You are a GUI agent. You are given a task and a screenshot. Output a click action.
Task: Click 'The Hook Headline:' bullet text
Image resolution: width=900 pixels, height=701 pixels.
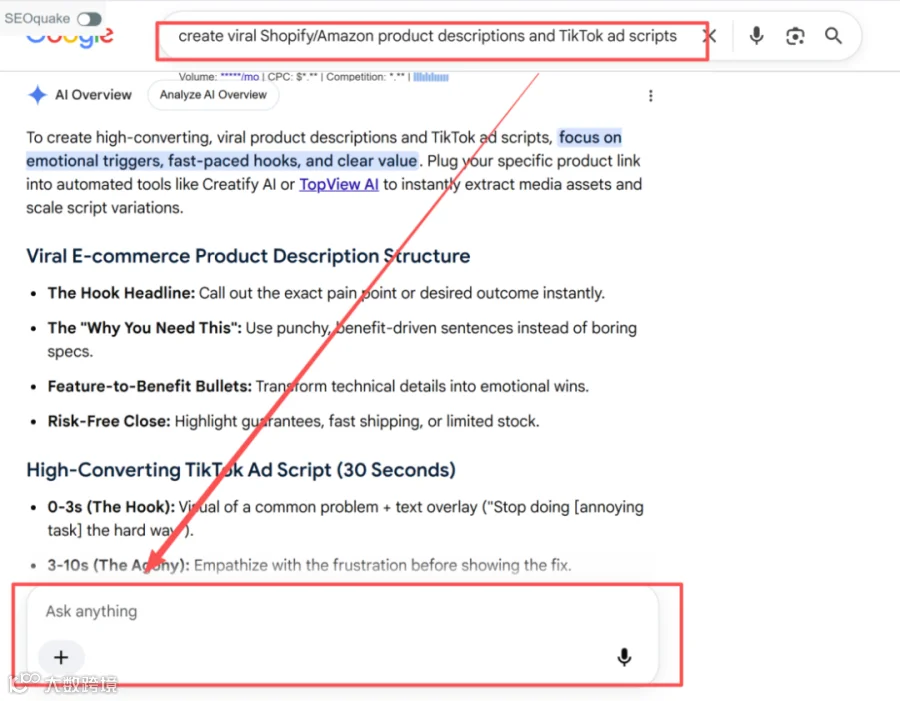[x=121, y=293]
